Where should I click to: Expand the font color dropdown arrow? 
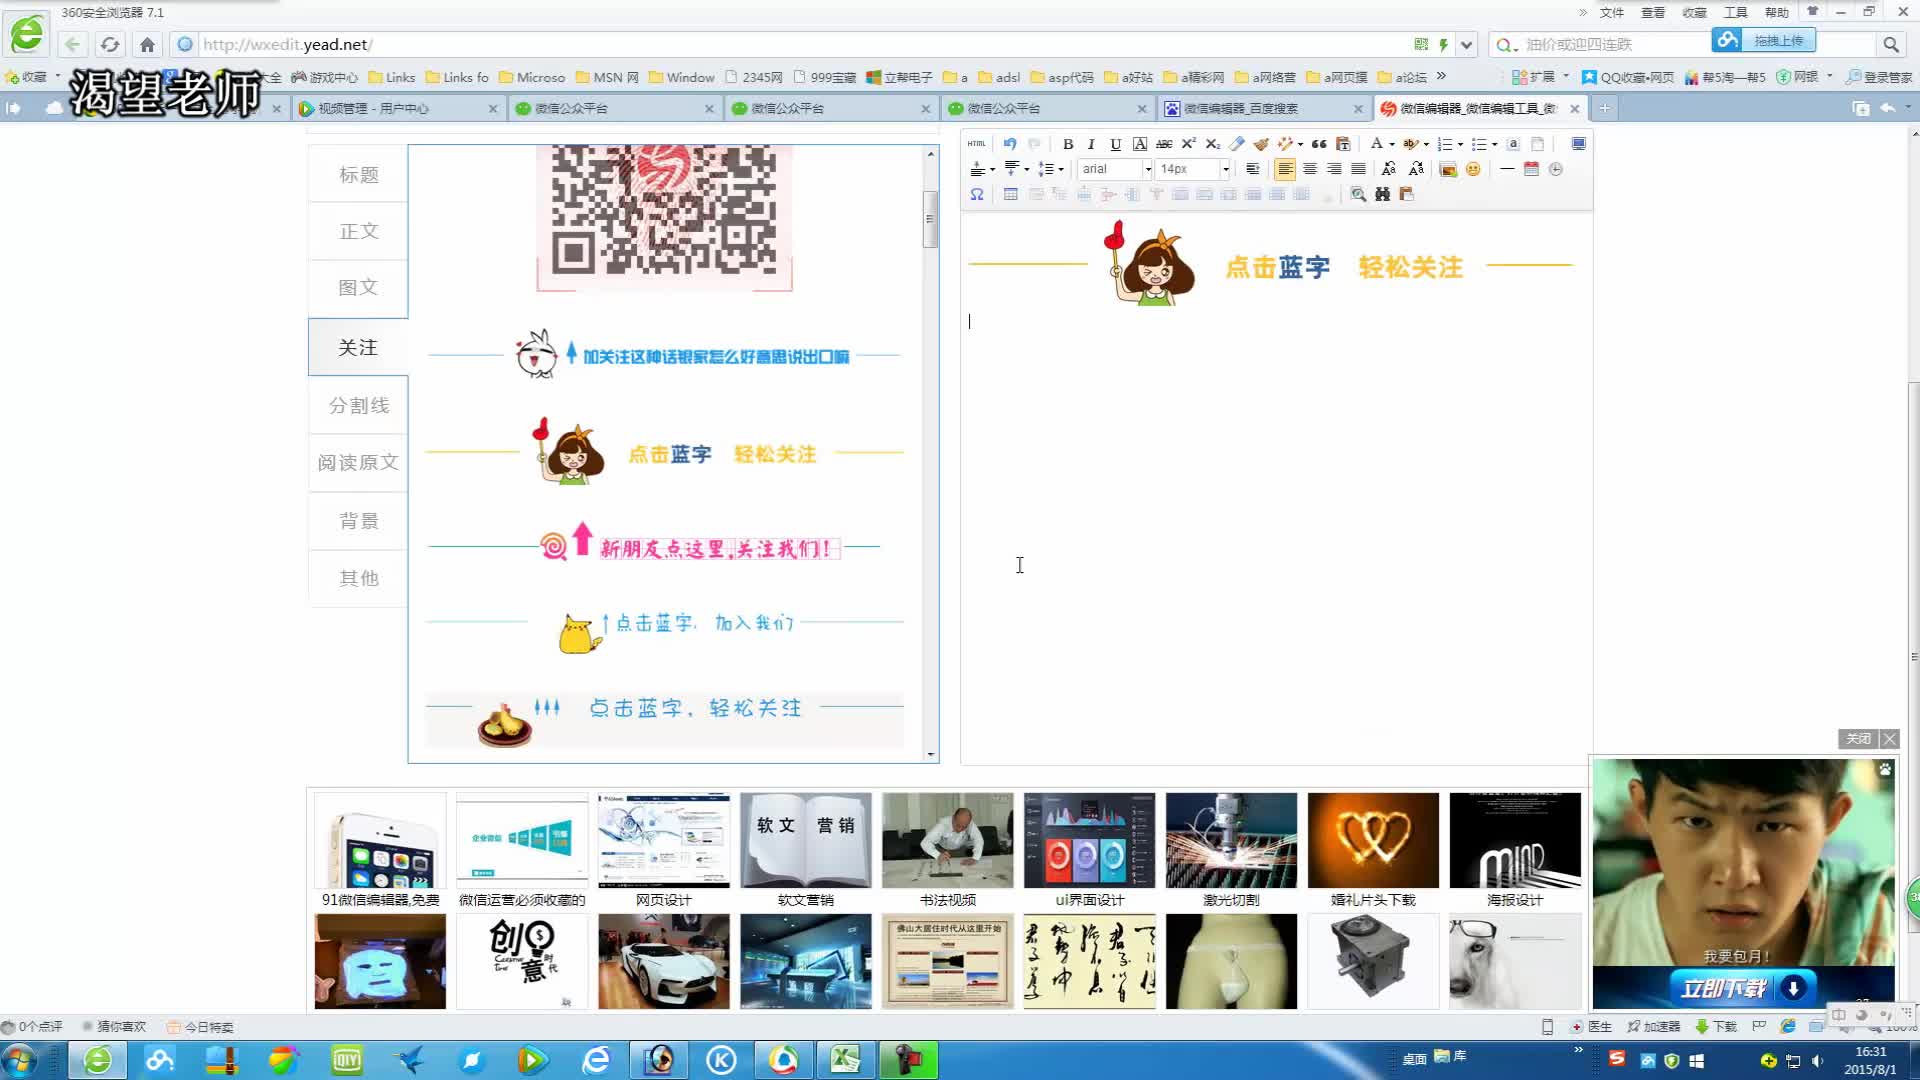tap(1392, 144)
